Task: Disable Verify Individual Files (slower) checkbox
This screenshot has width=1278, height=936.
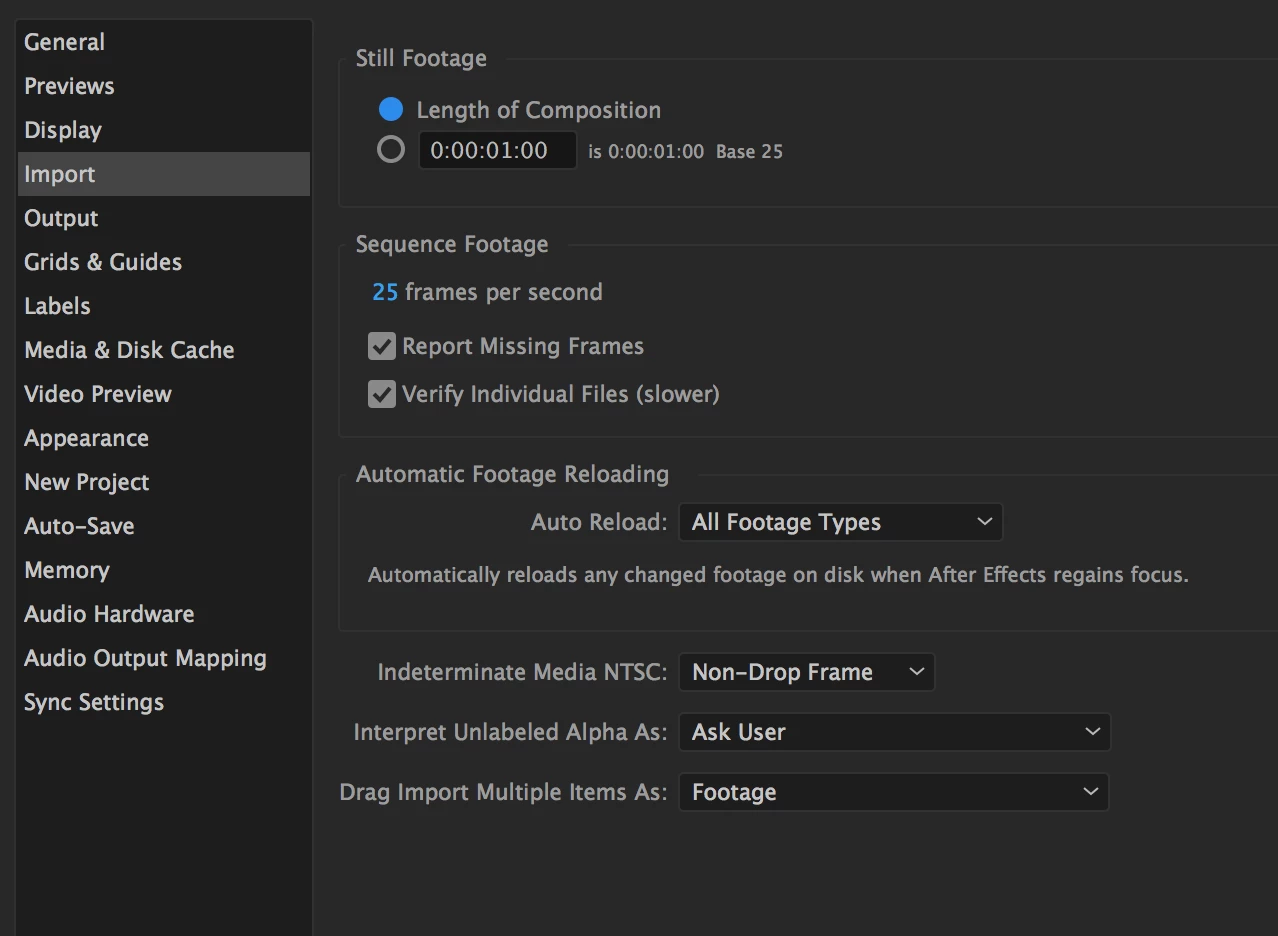Action: (382, 394)
